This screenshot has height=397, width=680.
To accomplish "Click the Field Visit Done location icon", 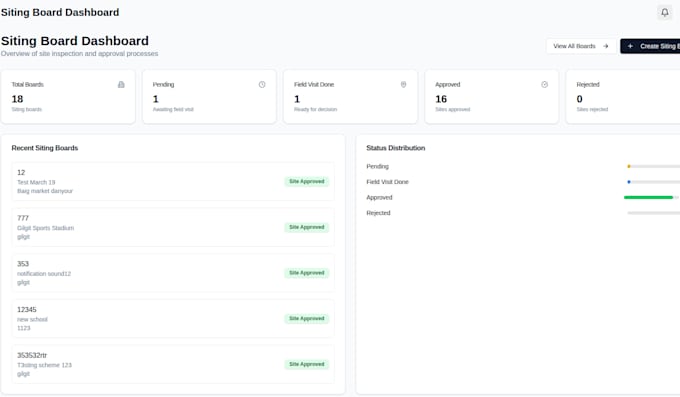I will [x=403, y=85].
